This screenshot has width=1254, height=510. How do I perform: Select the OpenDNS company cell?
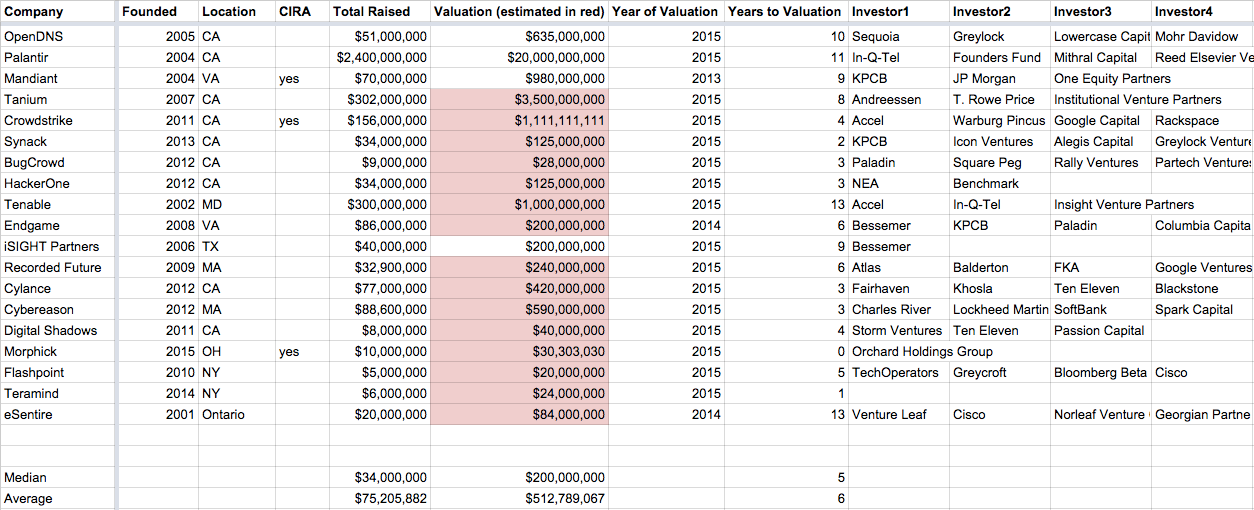[x=59, y=36]
